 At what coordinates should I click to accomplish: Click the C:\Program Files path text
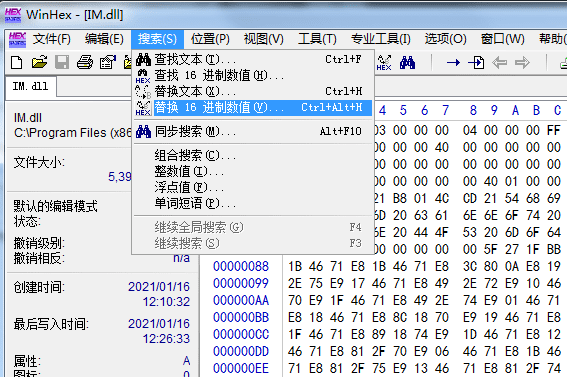click(x=73, y=133)
